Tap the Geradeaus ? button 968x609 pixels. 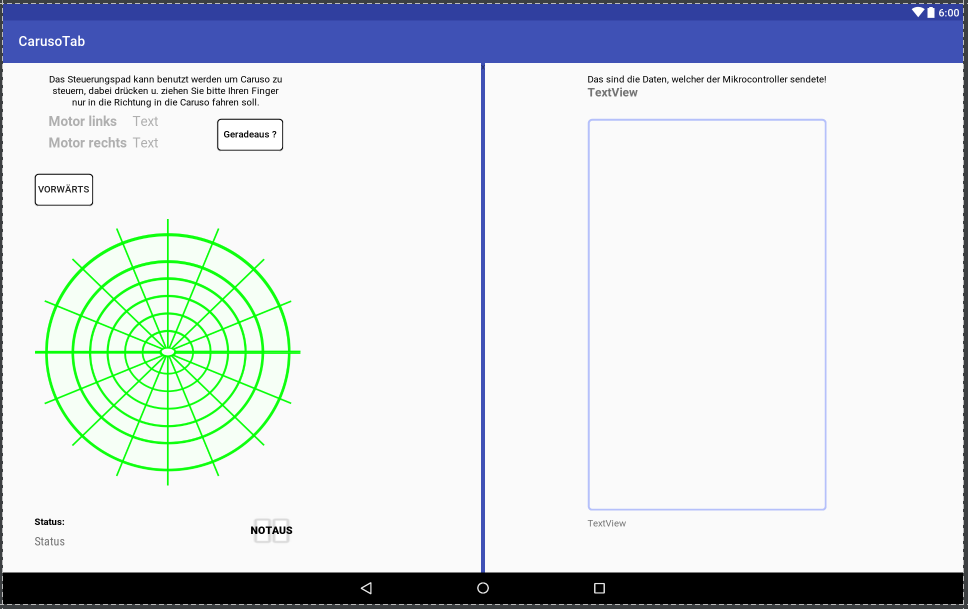(250, 135)
